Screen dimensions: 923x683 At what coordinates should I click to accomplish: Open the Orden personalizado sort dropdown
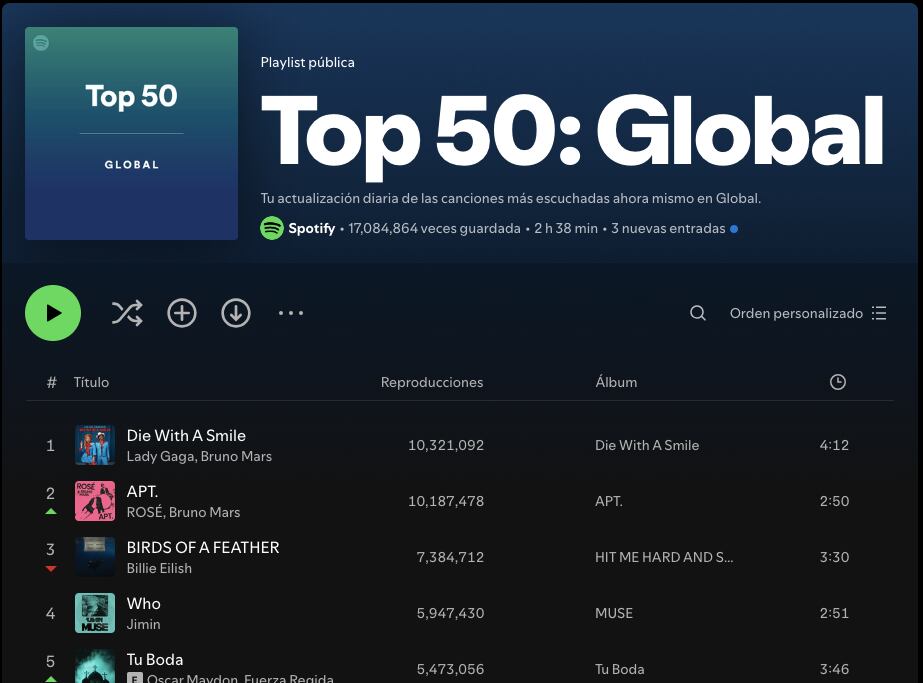click(x=808, y=313)
